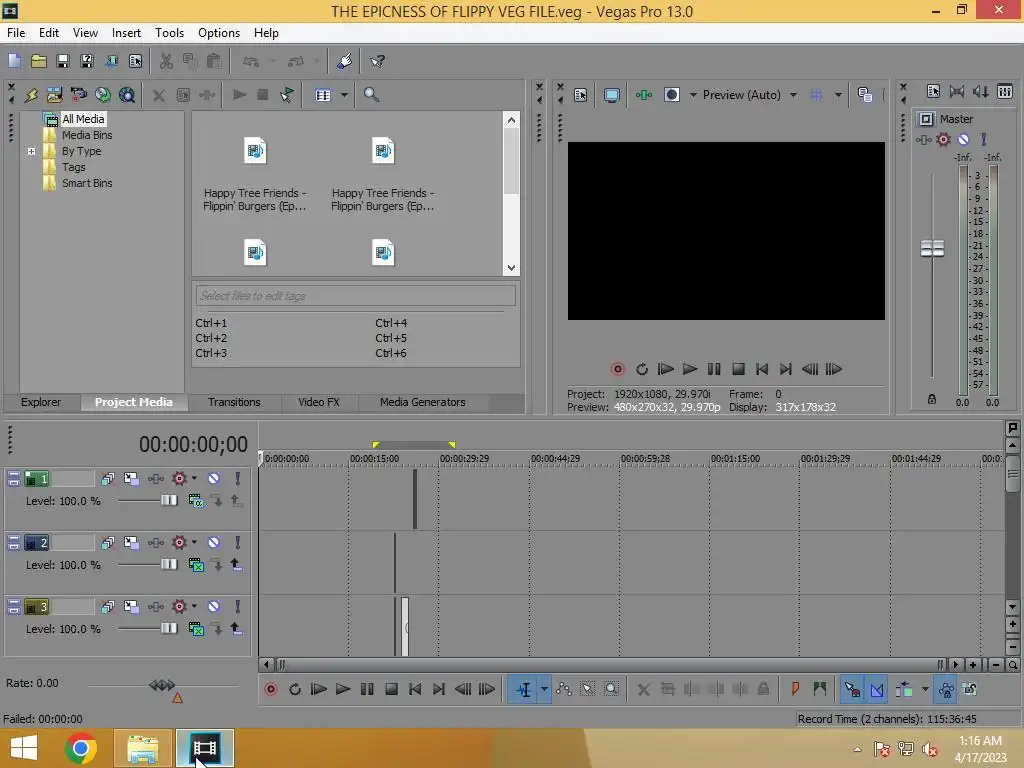Open Auto Ripple mode dropdown arrow
This screenshot has height=768, width=1024.
pos(925,689)
